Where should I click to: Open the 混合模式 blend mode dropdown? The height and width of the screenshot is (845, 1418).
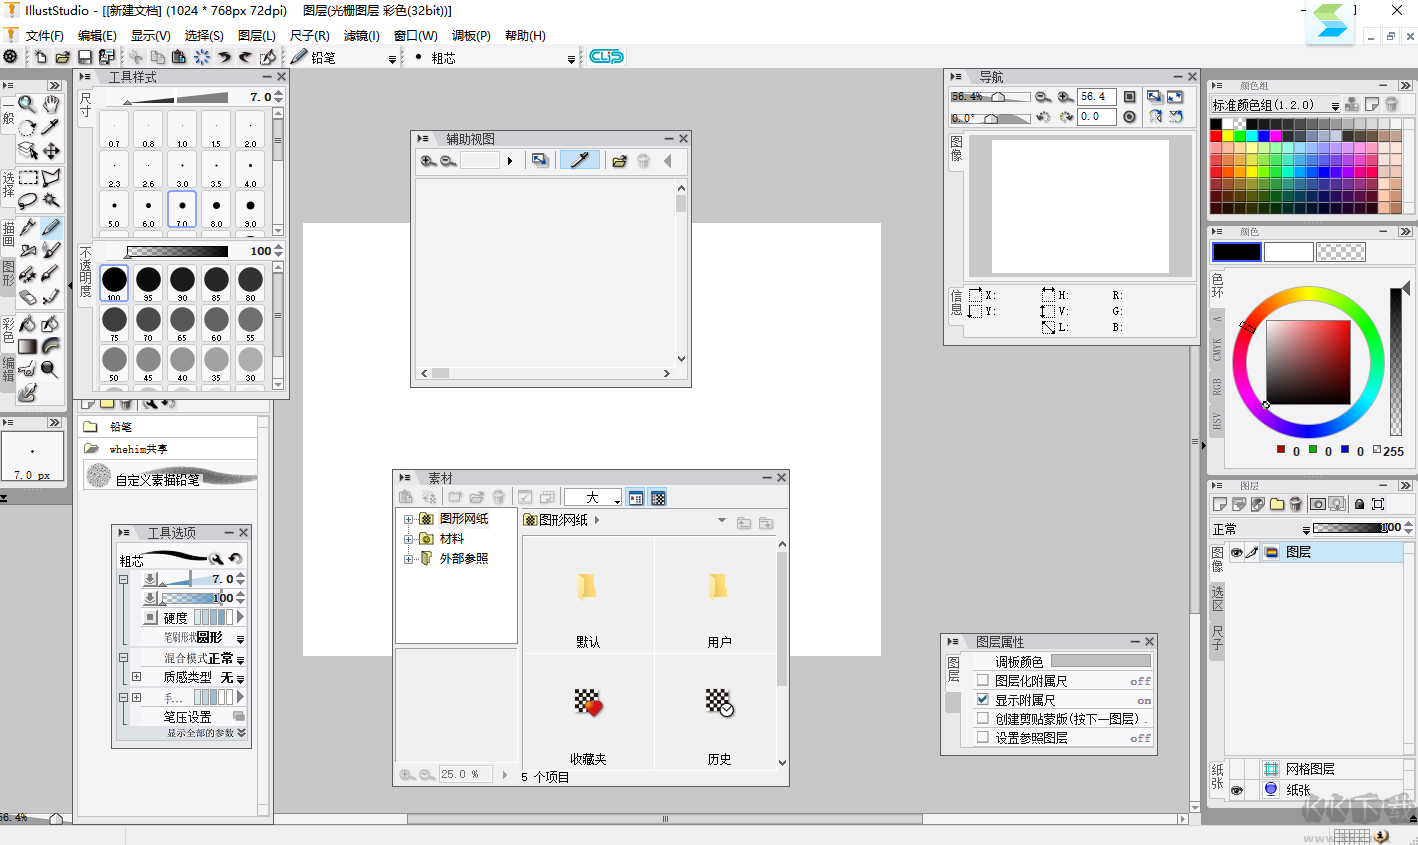240,659
